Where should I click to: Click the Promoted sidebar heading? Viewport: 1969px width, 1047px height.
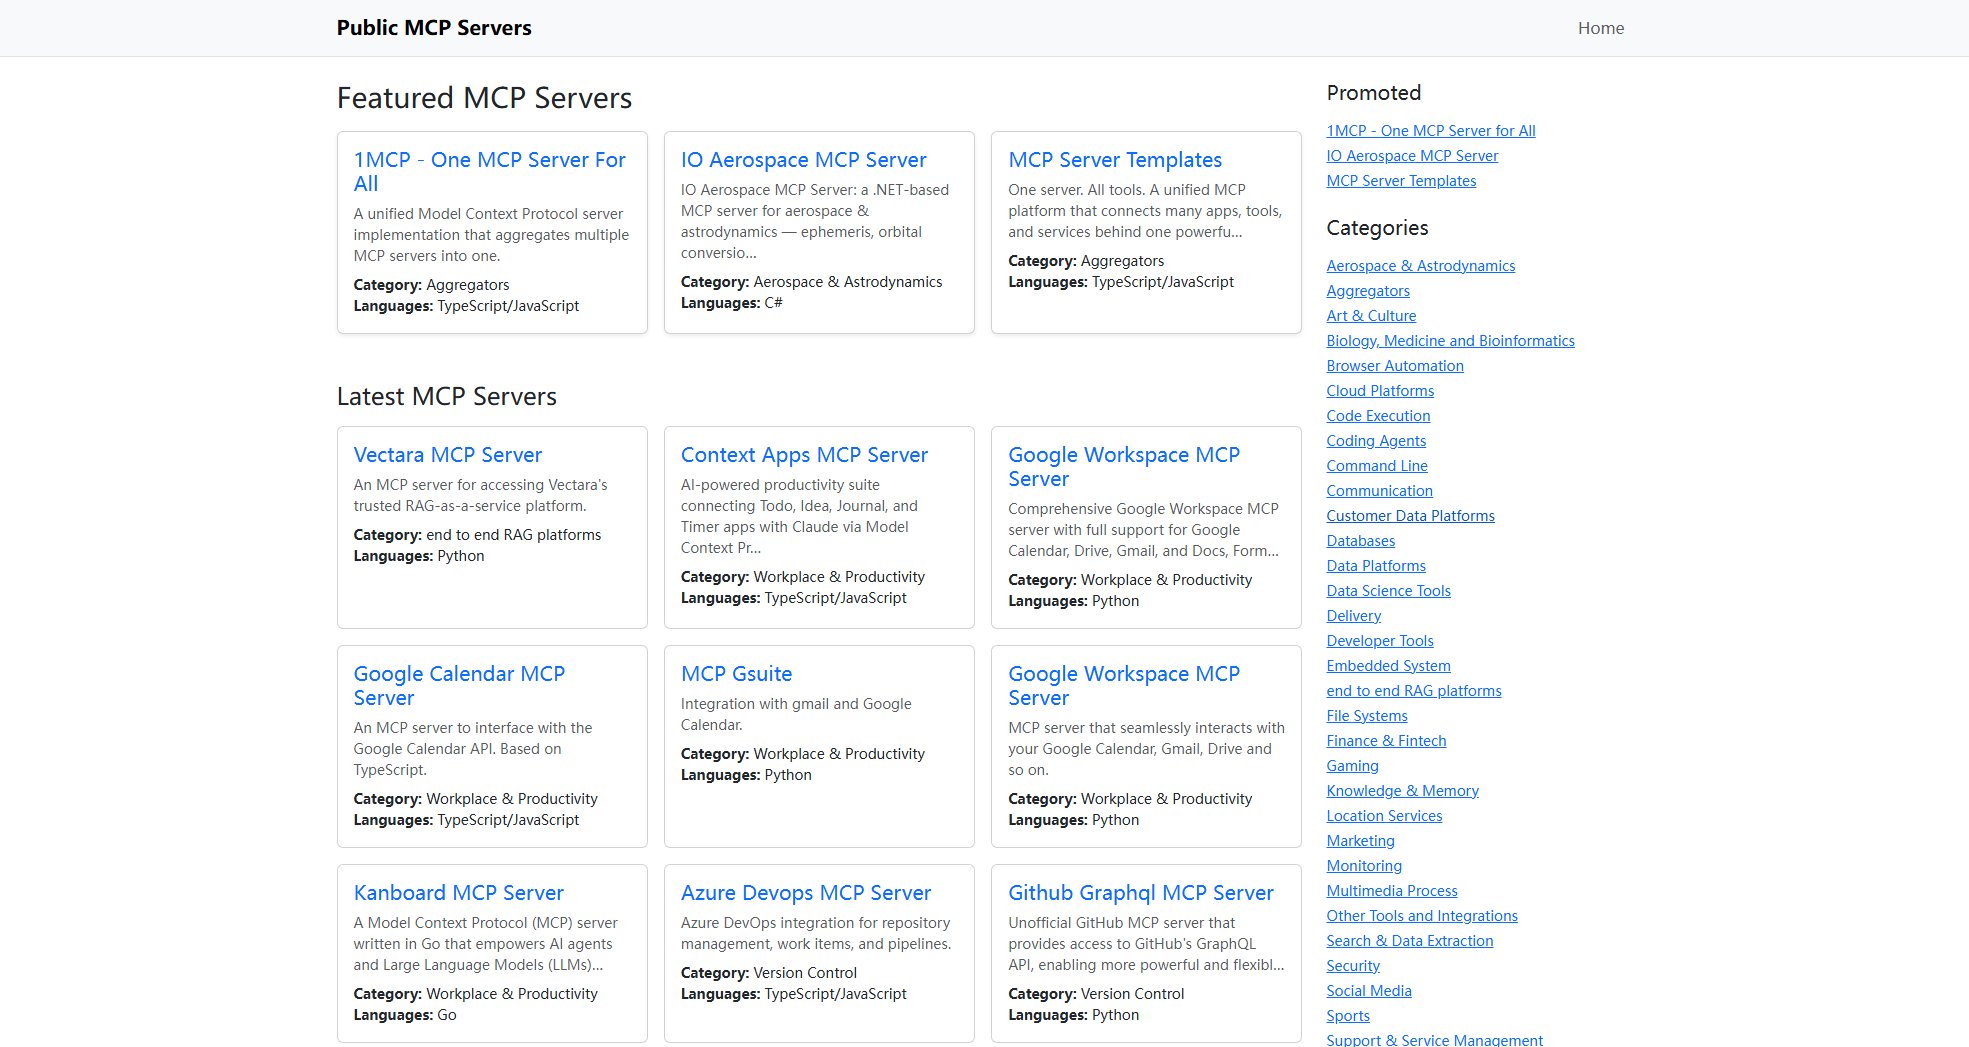(1373, 93)
